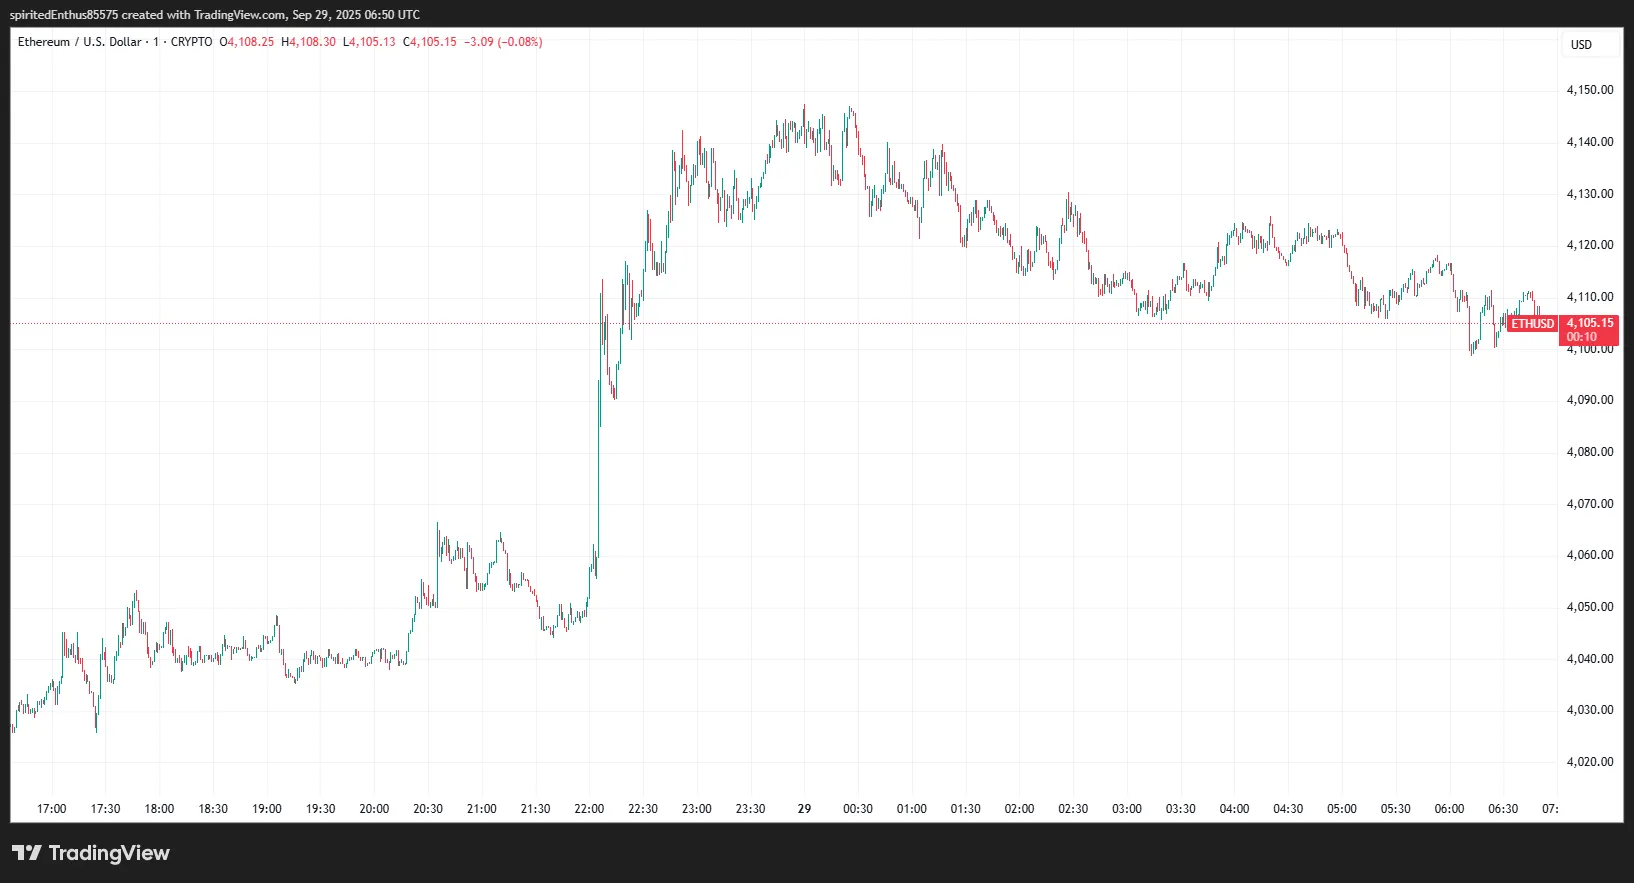The width and height of the screenshot is (1634, 883).
Task: Click the high value H4,108.30
Action: click(309, 42)
